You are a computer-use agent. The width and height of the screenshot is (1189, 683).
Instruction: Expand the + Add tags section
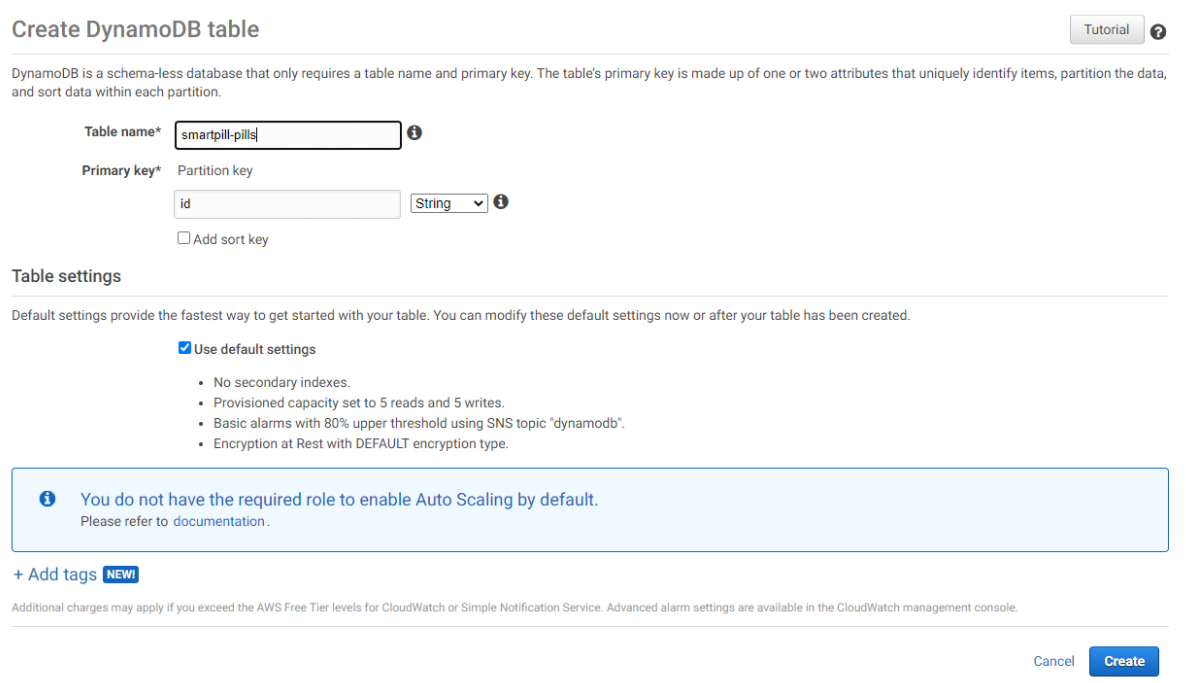tap(55, 575)
